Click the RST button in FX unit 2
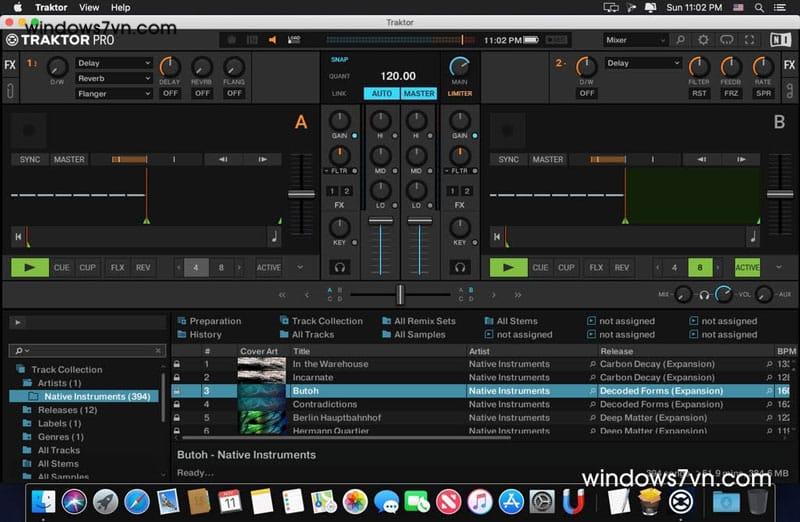 coord(699,93)
